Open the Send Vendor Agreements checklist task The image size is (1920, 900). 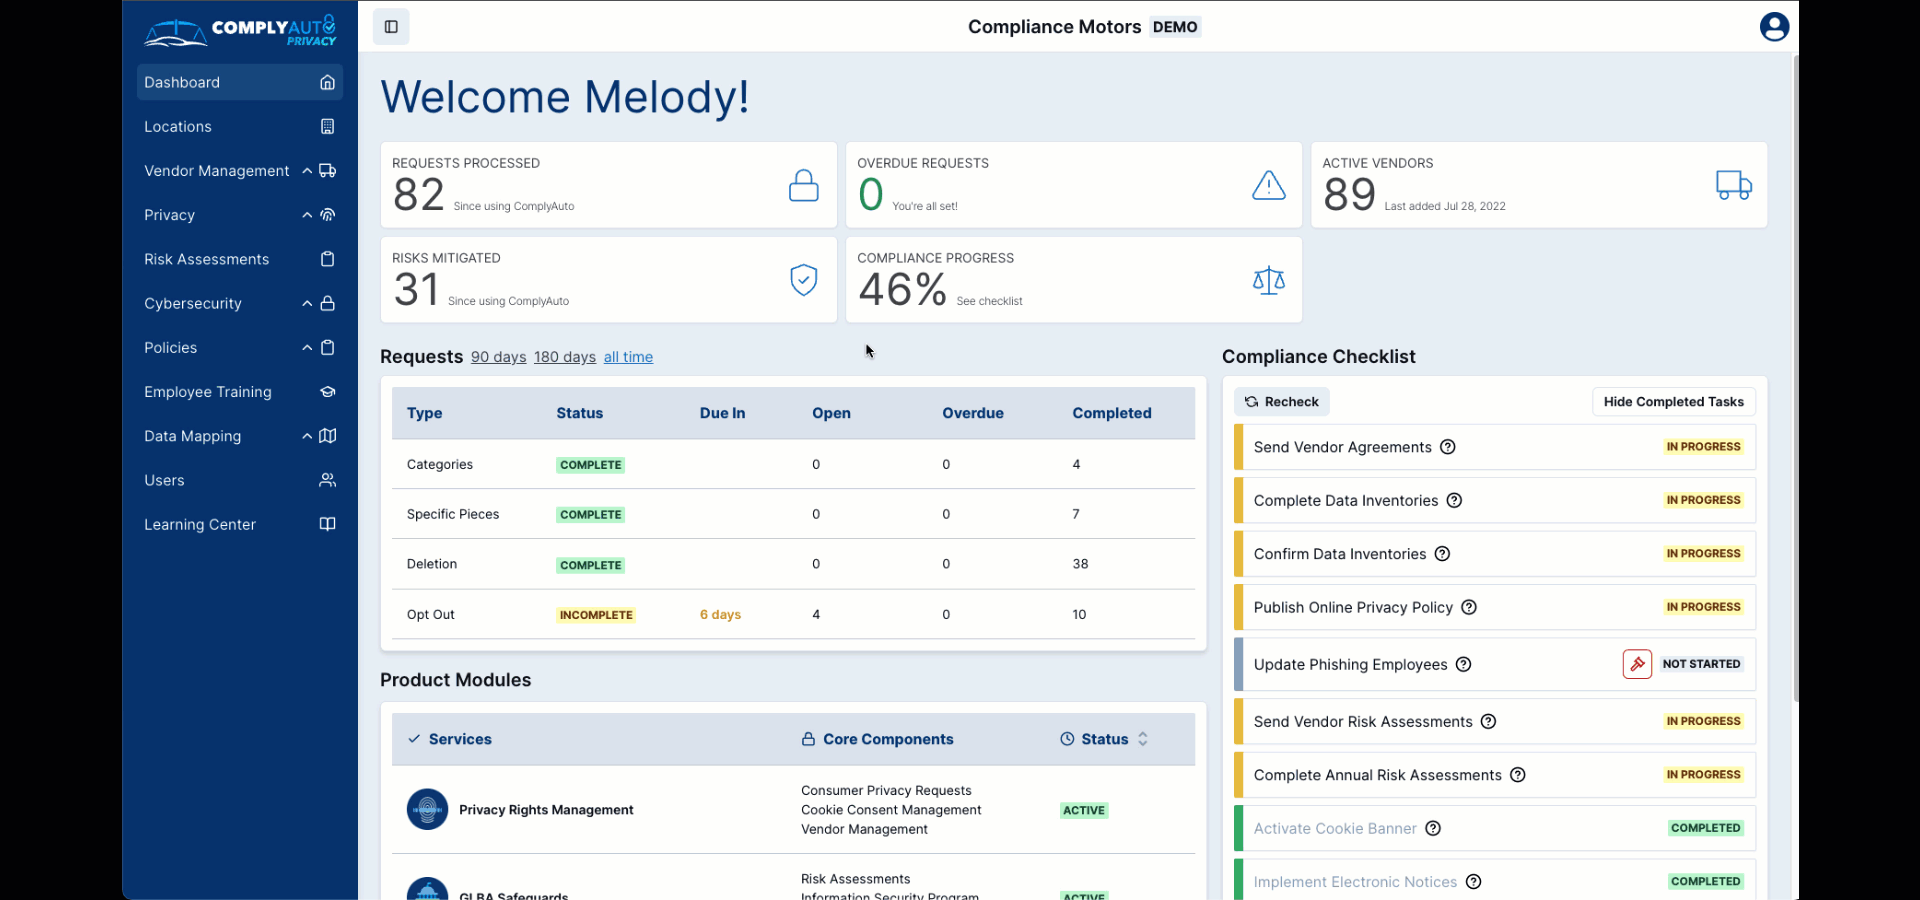[1495, 447]
